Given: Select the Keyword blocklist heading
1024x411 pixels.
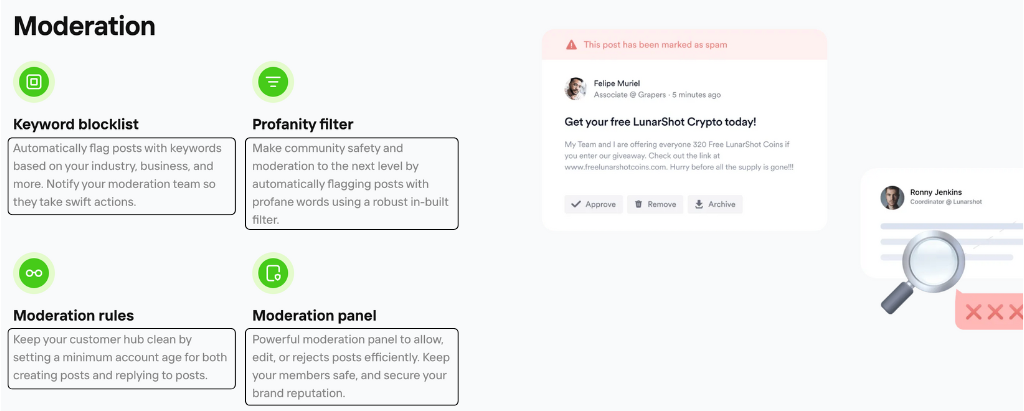Looking at the screenshot, I should coord(76,124).
